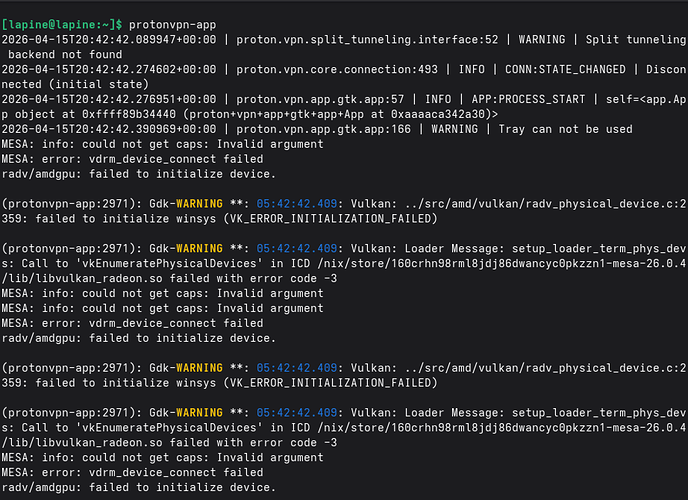Click INFO before APP:PROCESS_START
Screen dimensions: 688x500
point(438,99)
